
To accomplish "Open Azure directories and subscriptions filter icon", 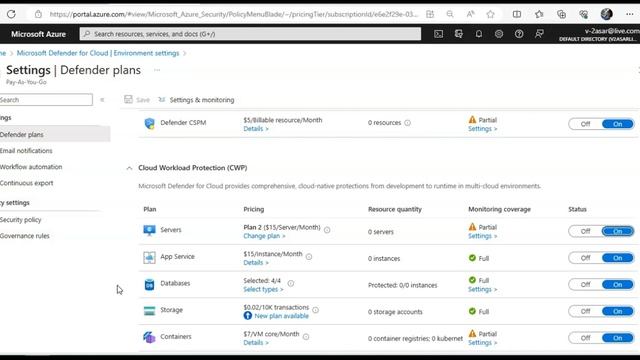I will point(458,34).
